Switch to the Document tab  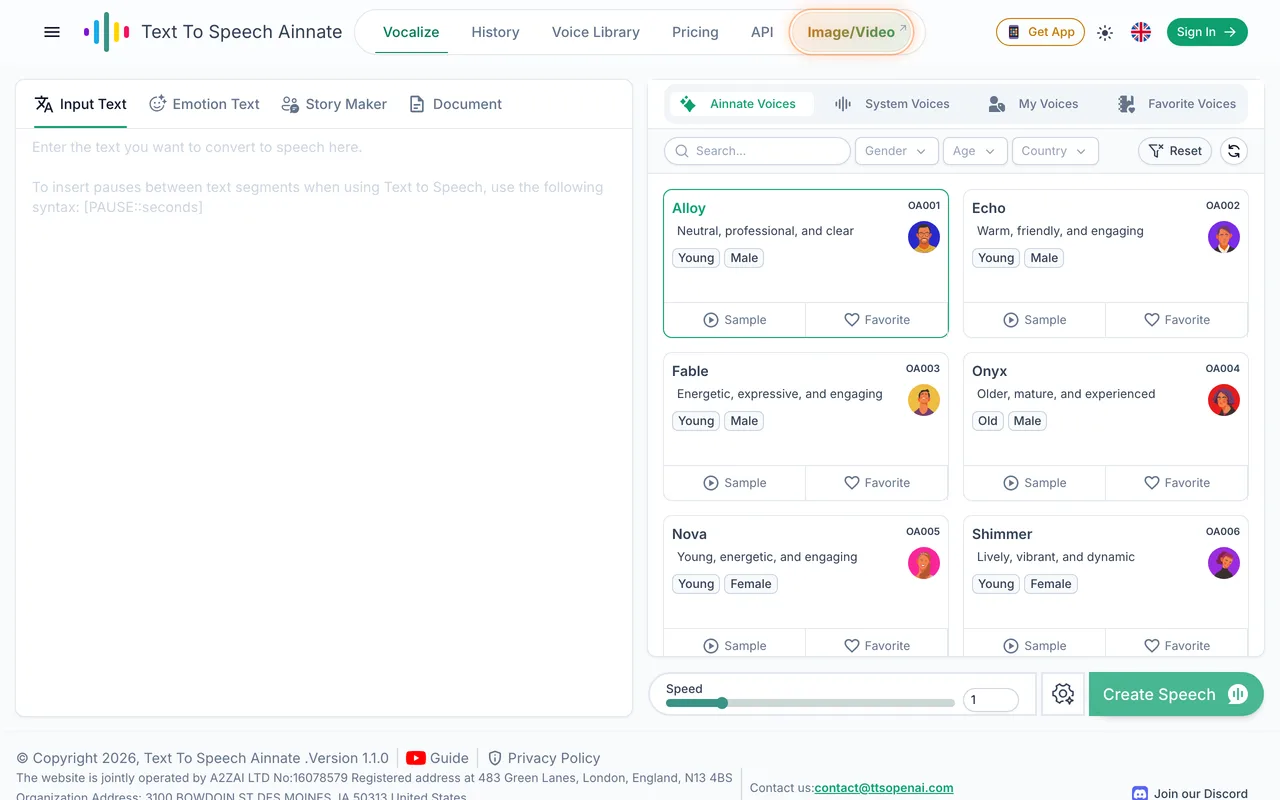tap(455, 104)
